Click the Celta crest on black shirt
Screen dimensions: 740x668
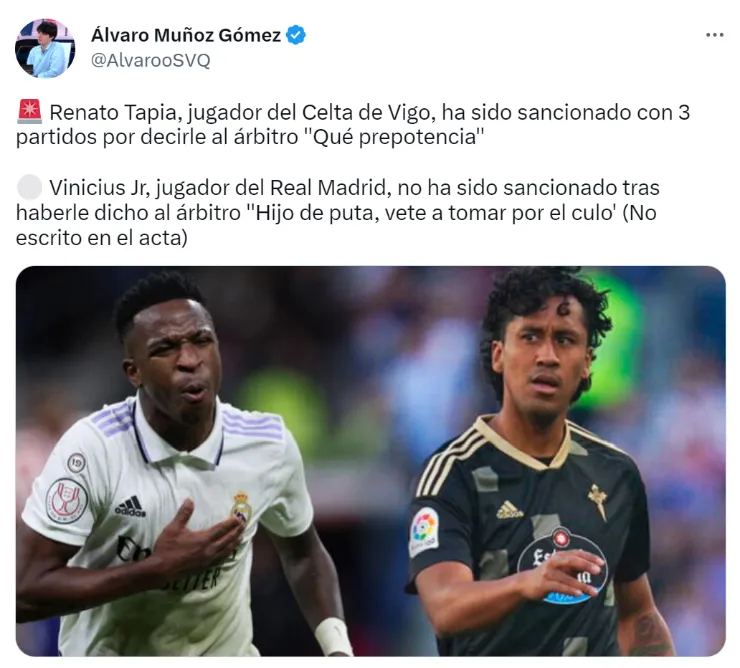tap(597, 501)
